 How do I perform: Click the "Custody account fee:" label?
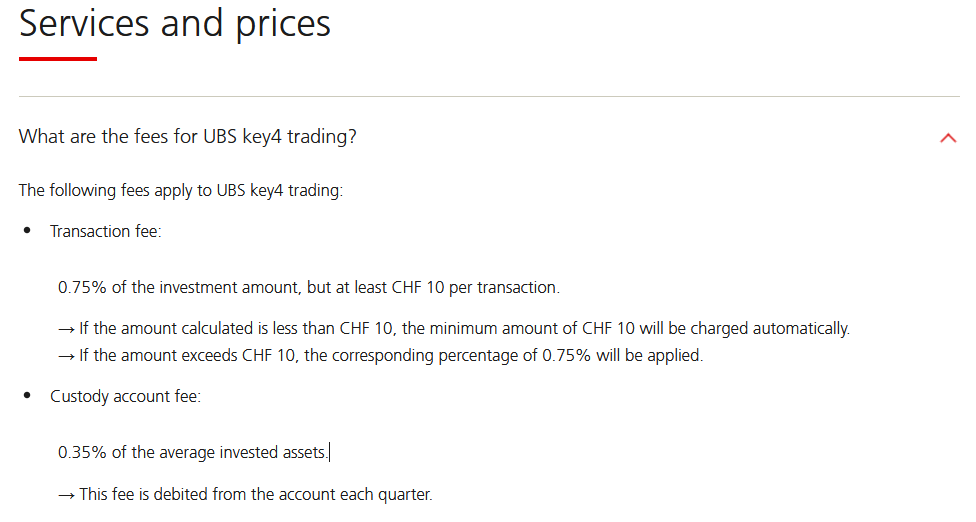(125, 396)
